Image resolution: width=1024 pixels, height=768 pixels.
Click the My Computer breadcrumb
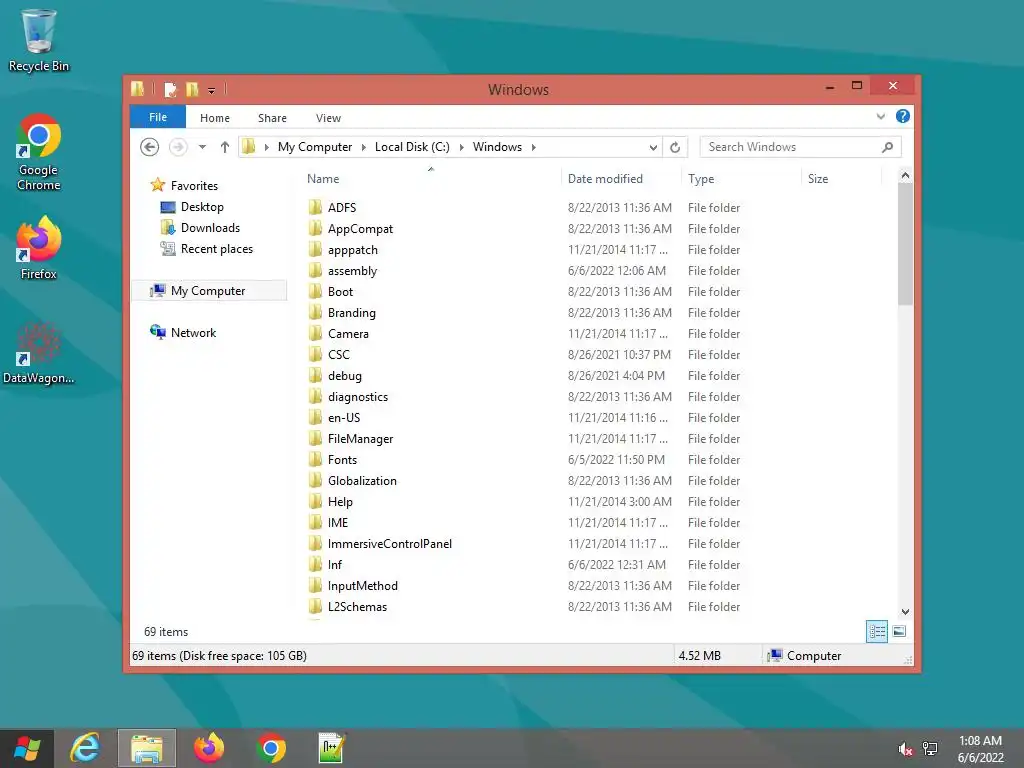pos(315,147)
